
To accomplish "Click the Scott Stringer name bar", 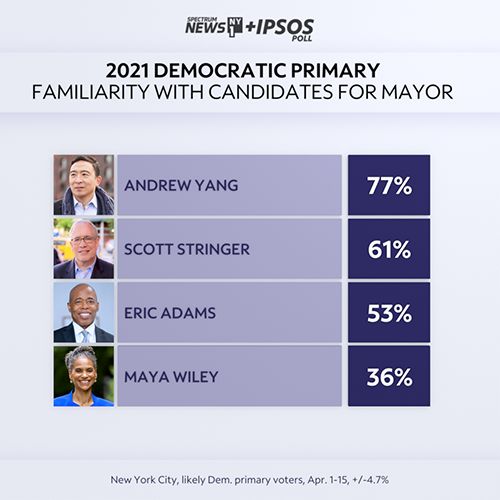I will tap(229, 249).
